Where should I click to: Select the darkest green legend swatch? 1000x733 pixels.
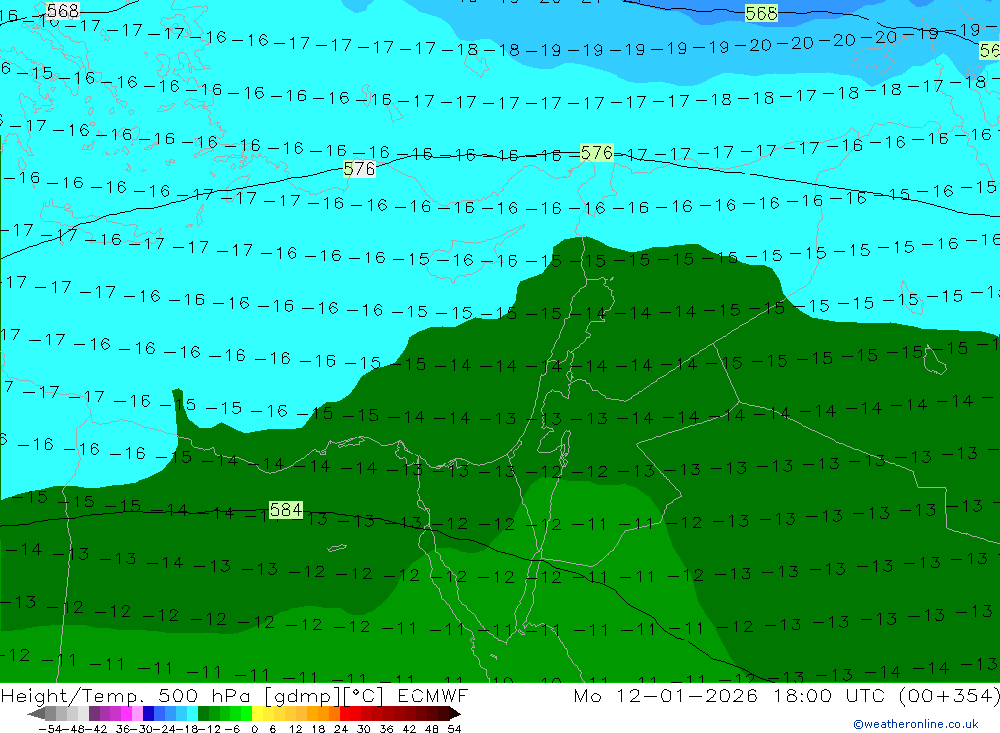pyautogui.click(x=203, y=714)
